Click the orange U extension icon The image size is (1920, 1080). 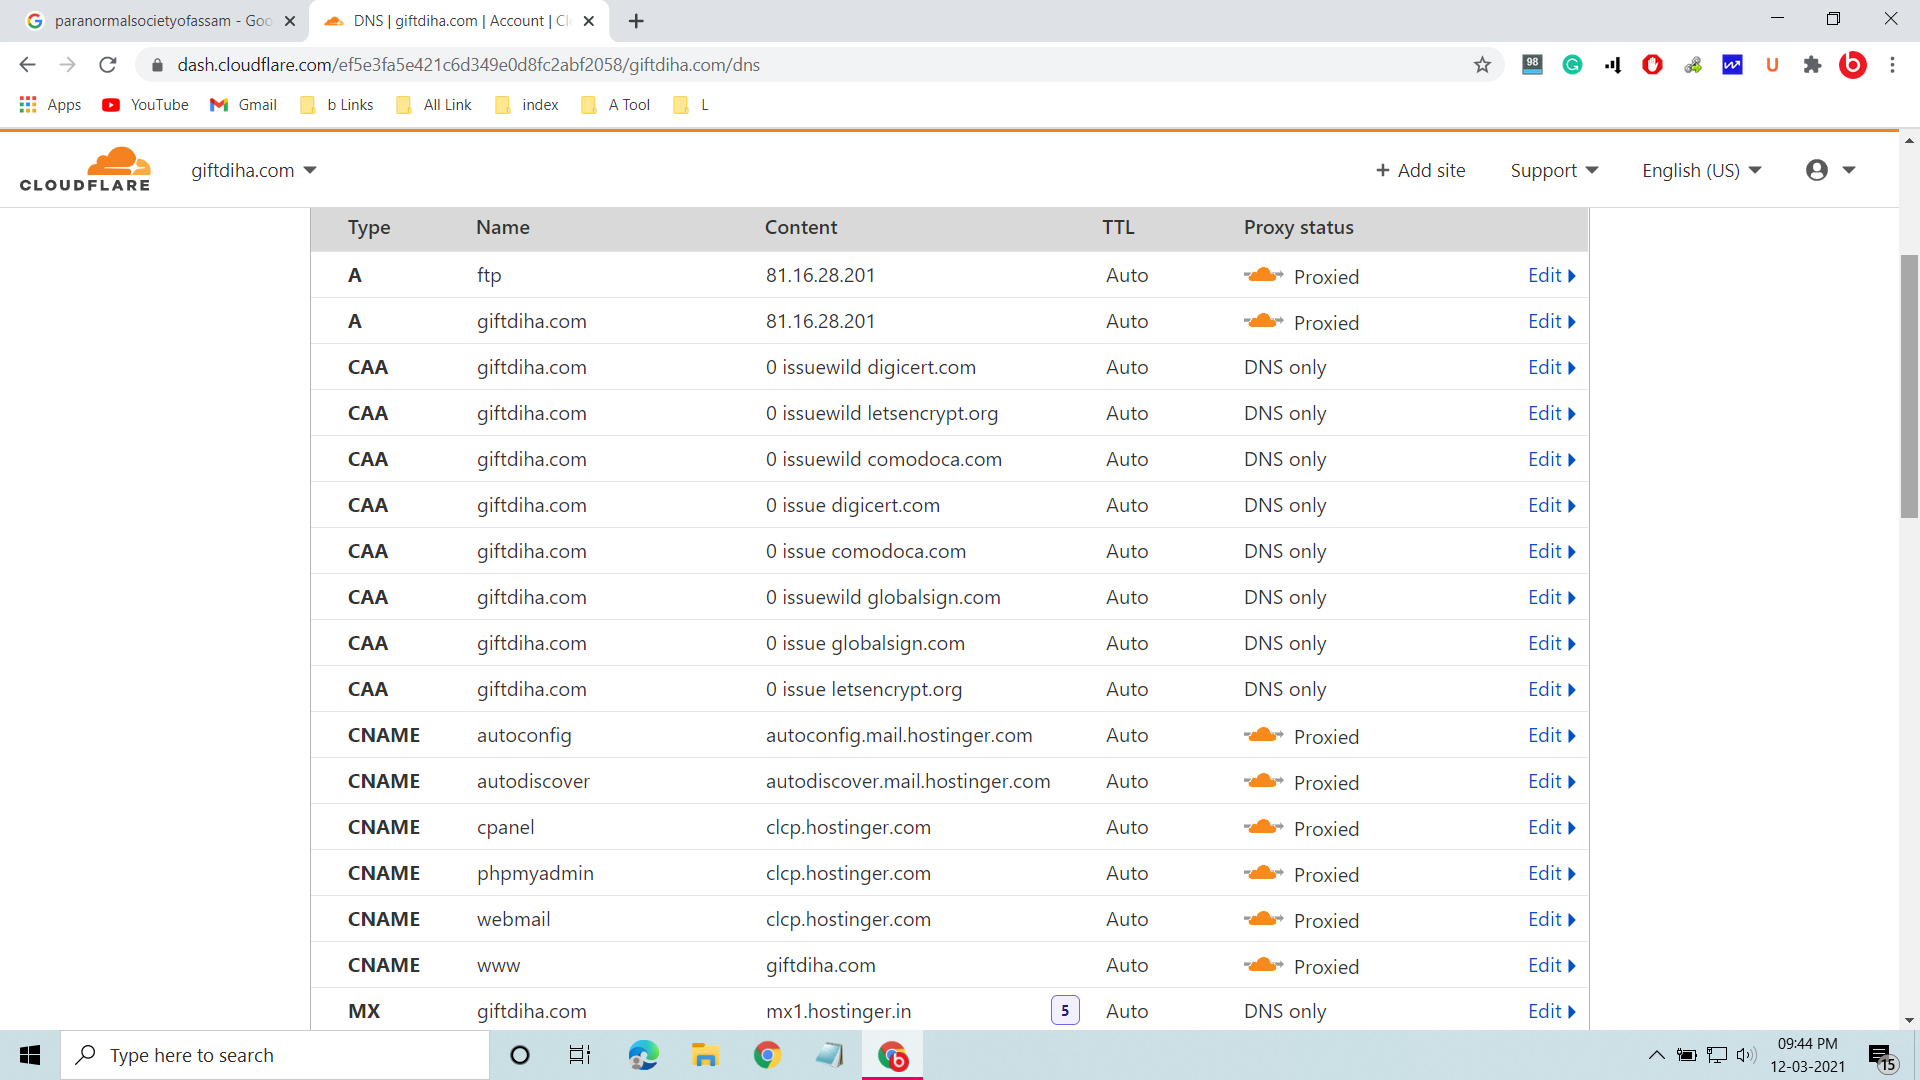click(x=1772, y=65)
